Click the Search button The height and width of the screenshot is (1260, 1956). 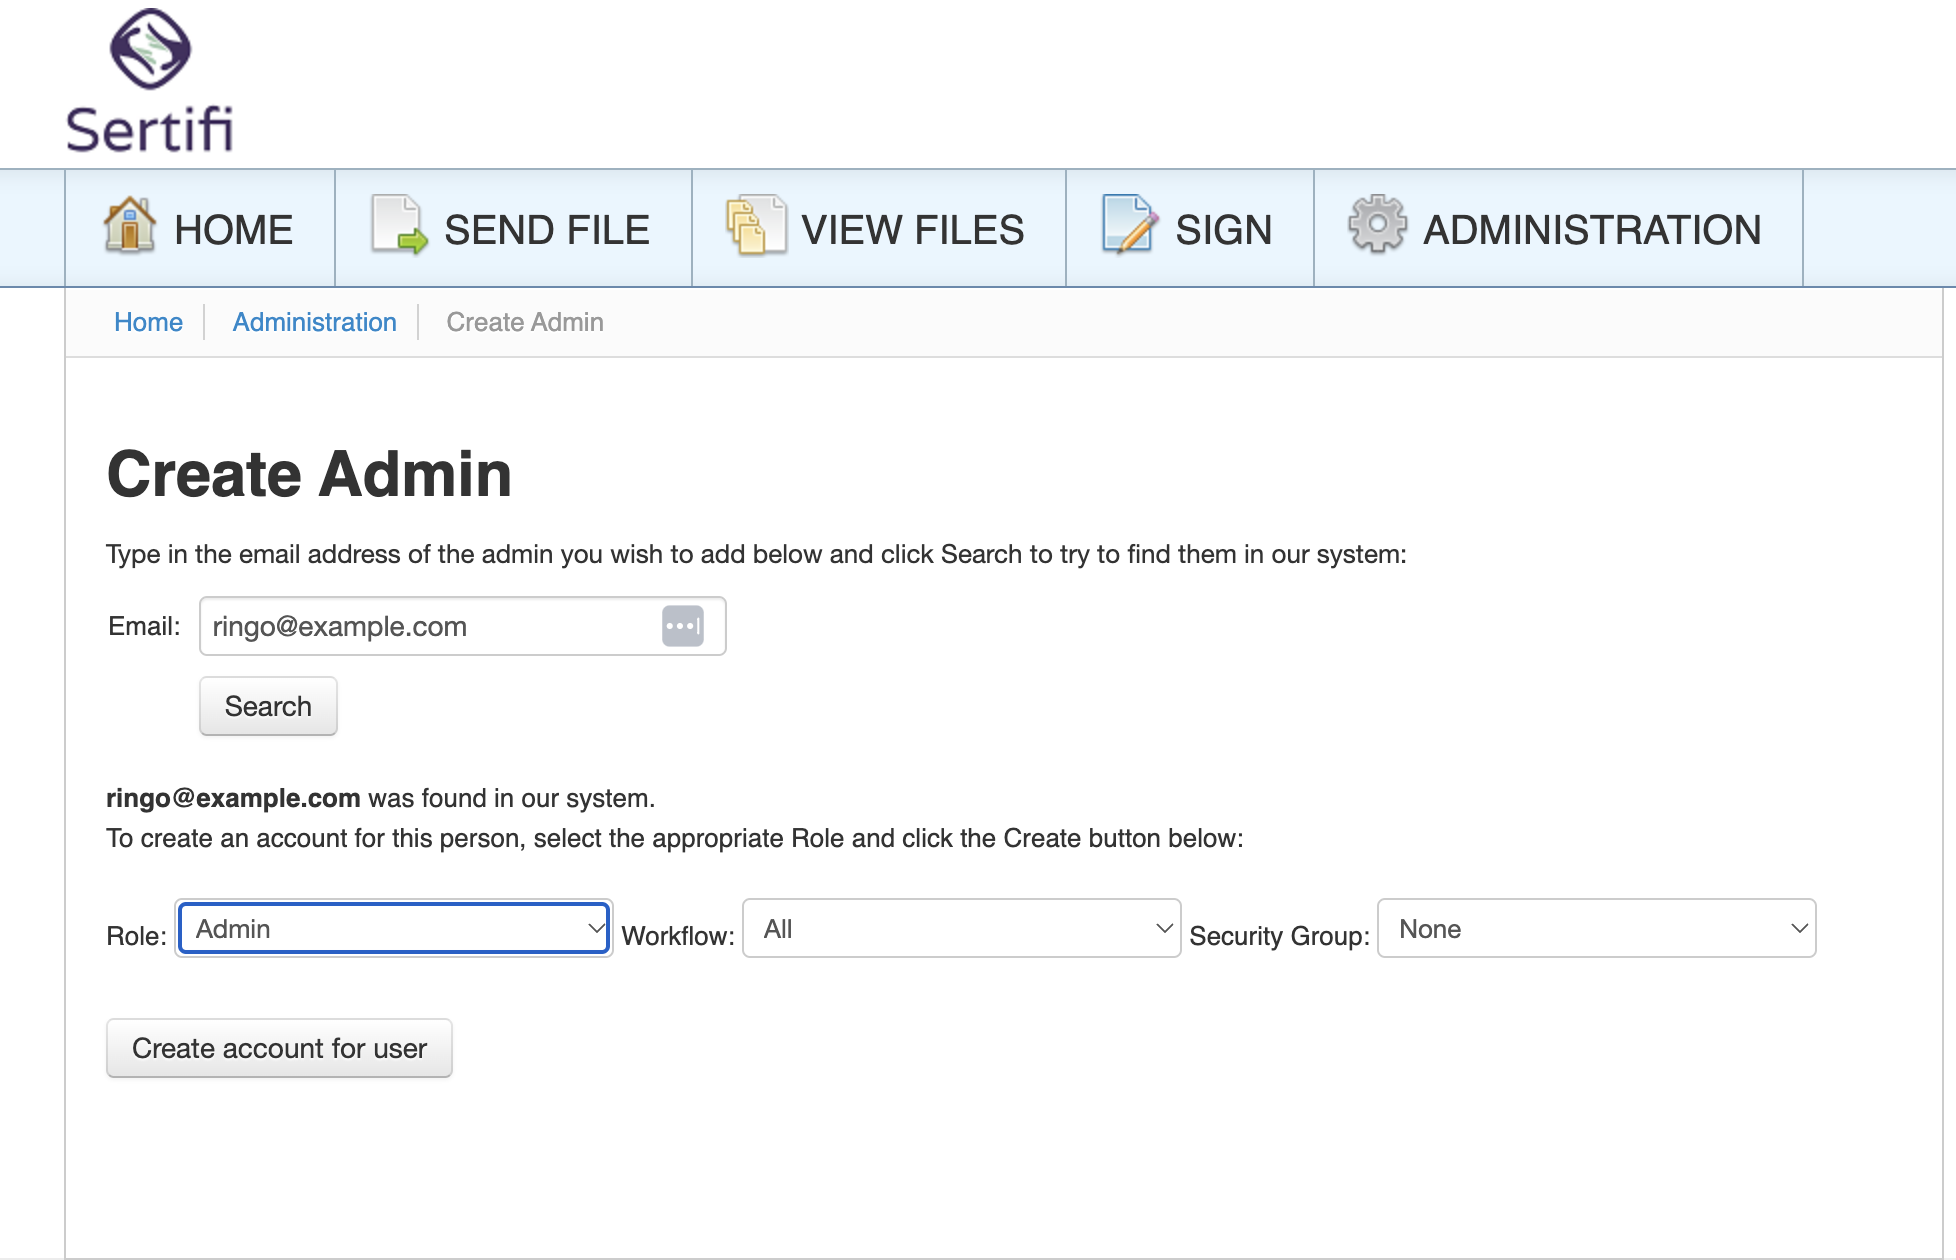(x=268, y=706)
